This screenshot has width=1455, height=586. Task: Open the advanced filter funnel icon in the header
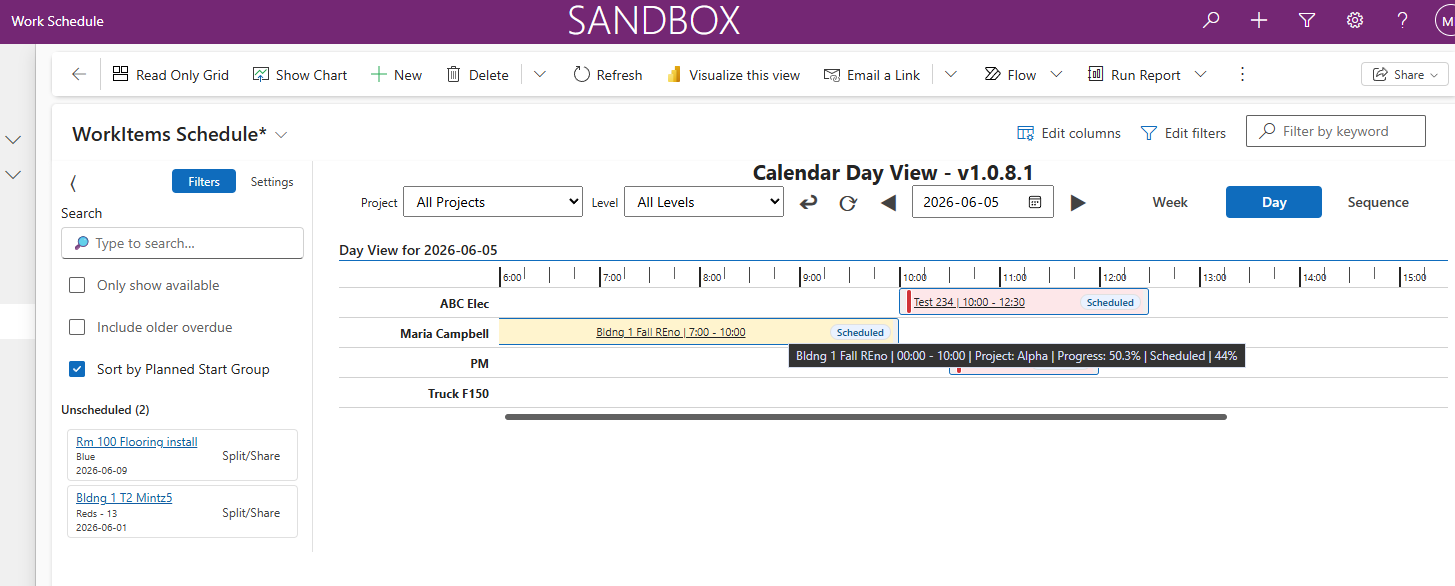1307,20
